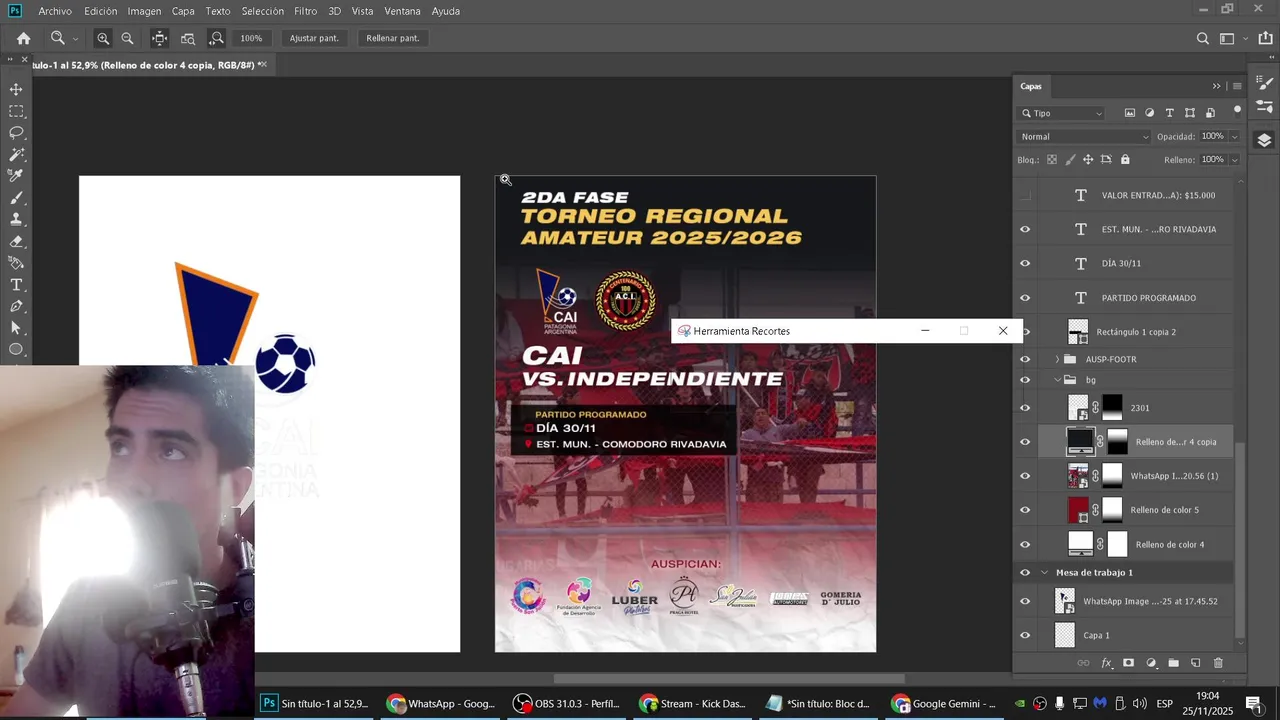Choose the Zoom In mode icon
This screenshot has width=1280, height=720.
click(x=103, y=38)
